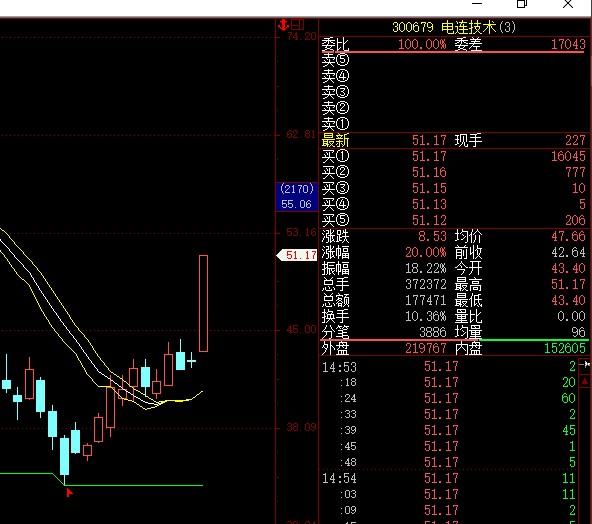This screenshot has width=592, height=524.
Task: Click the boxed 日 period icon
Action: pos(298,25)
